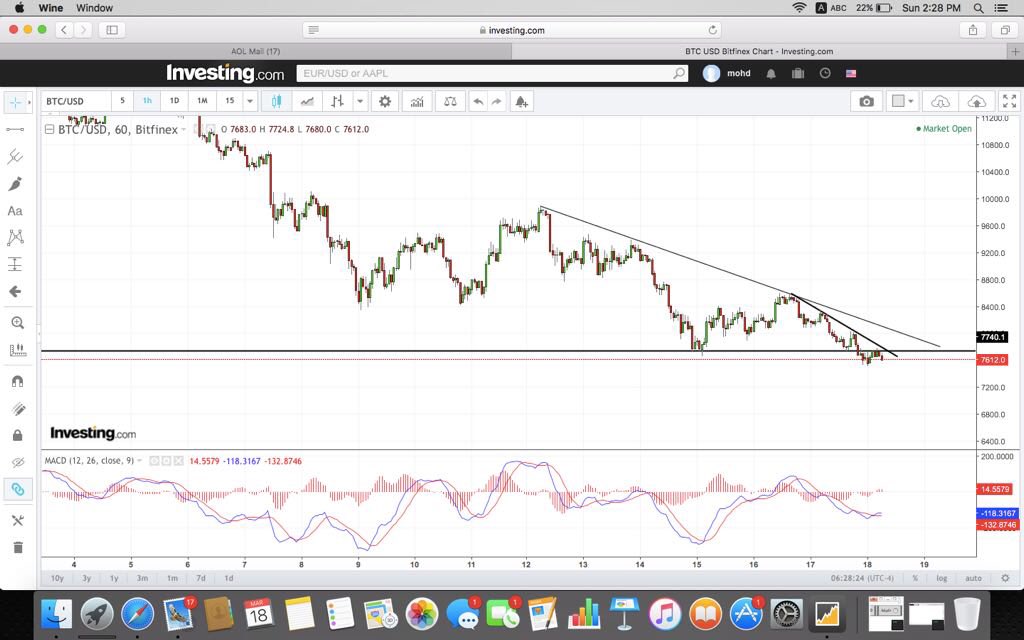Open the indicators button
The height and width of the screenshot is (640, 1024).
point(417,101)
